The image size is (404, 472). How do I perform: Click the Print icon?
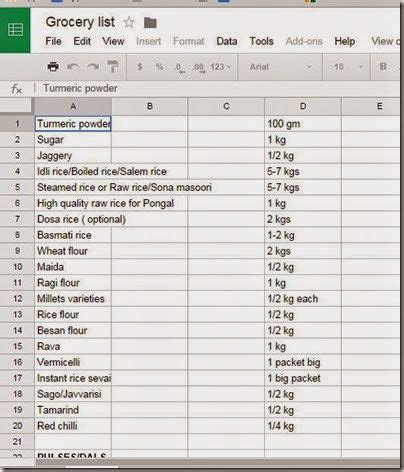[x=53, y=67]
